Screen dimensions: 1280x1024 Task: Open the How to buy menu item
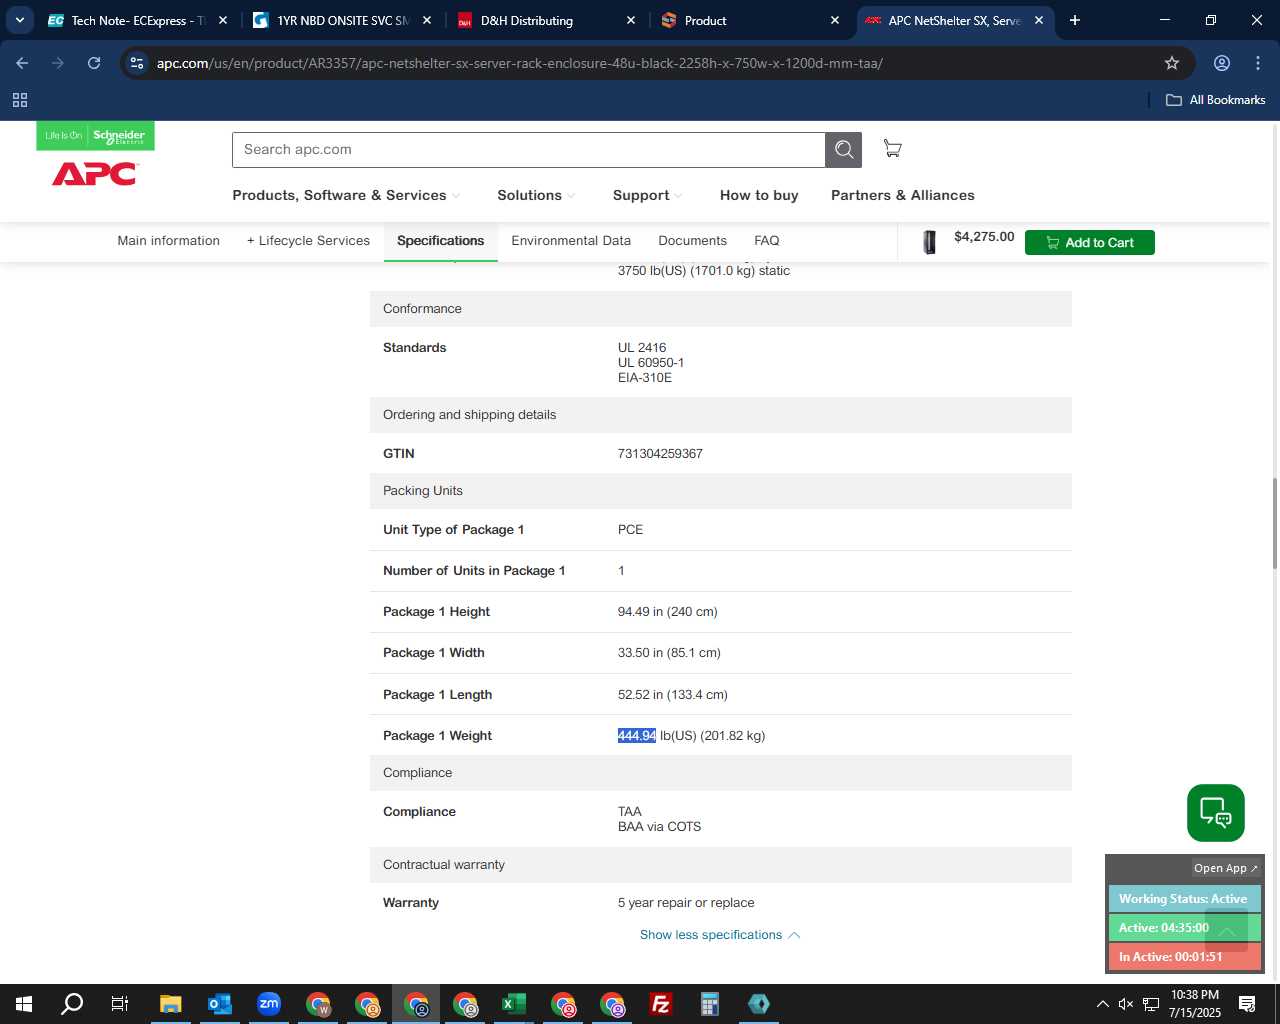click(759, 195)
